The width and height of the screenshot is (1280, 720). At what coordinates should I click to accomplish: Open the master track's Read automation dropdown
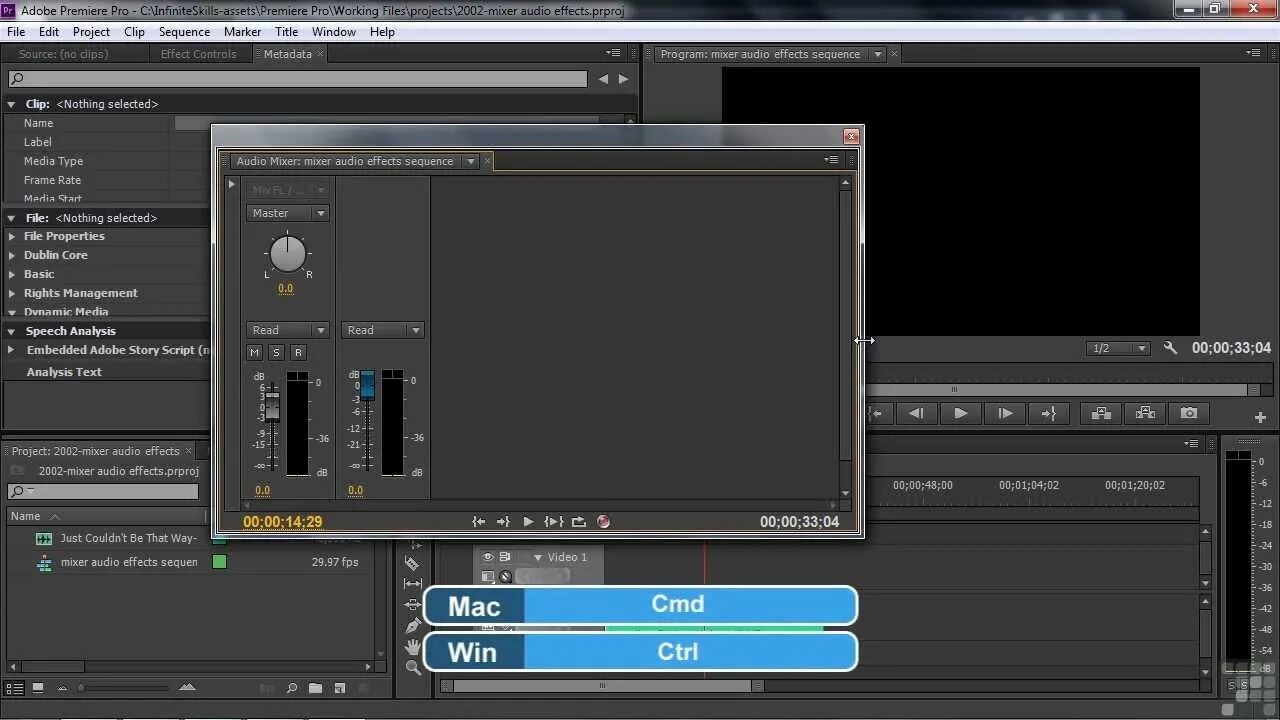point(383,330)
